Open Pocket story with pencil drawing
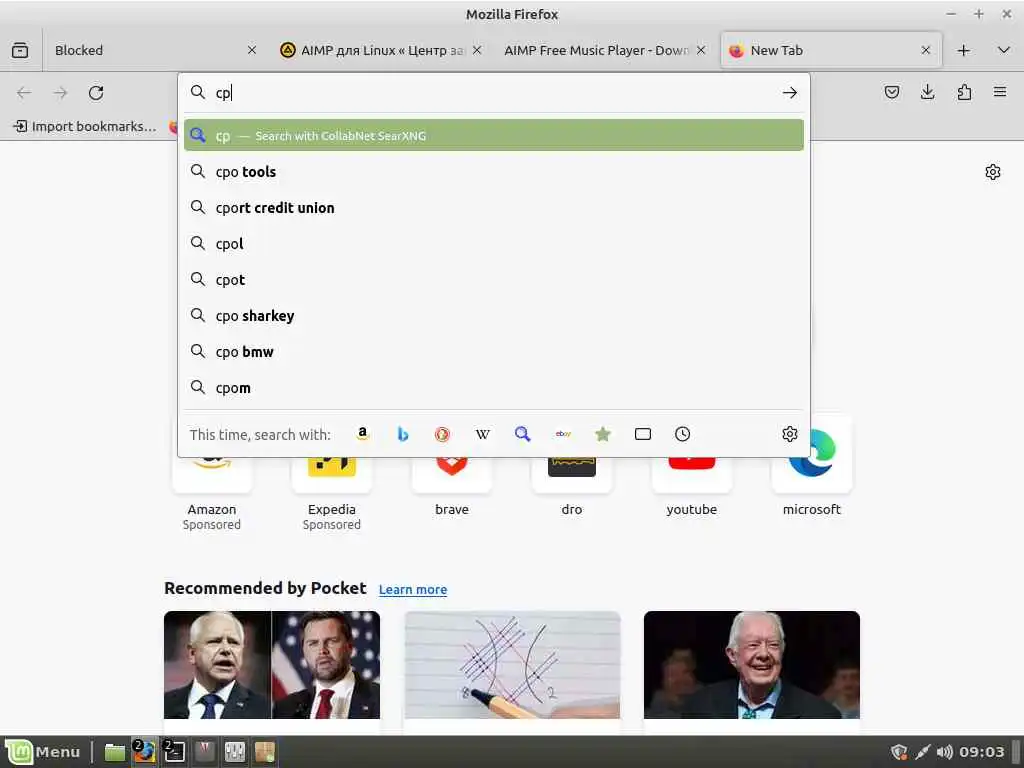Viewport: 1024px width, 768px height. (x=512, y=665)
